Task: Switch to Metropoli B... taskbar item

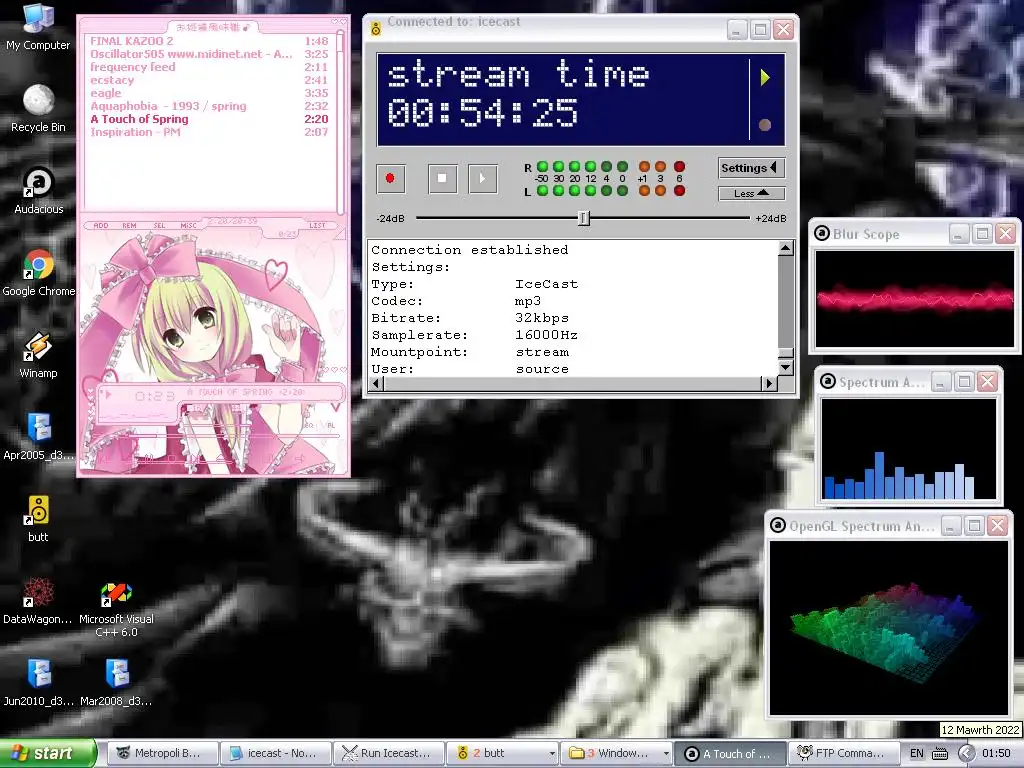Action: click(162, 753)
